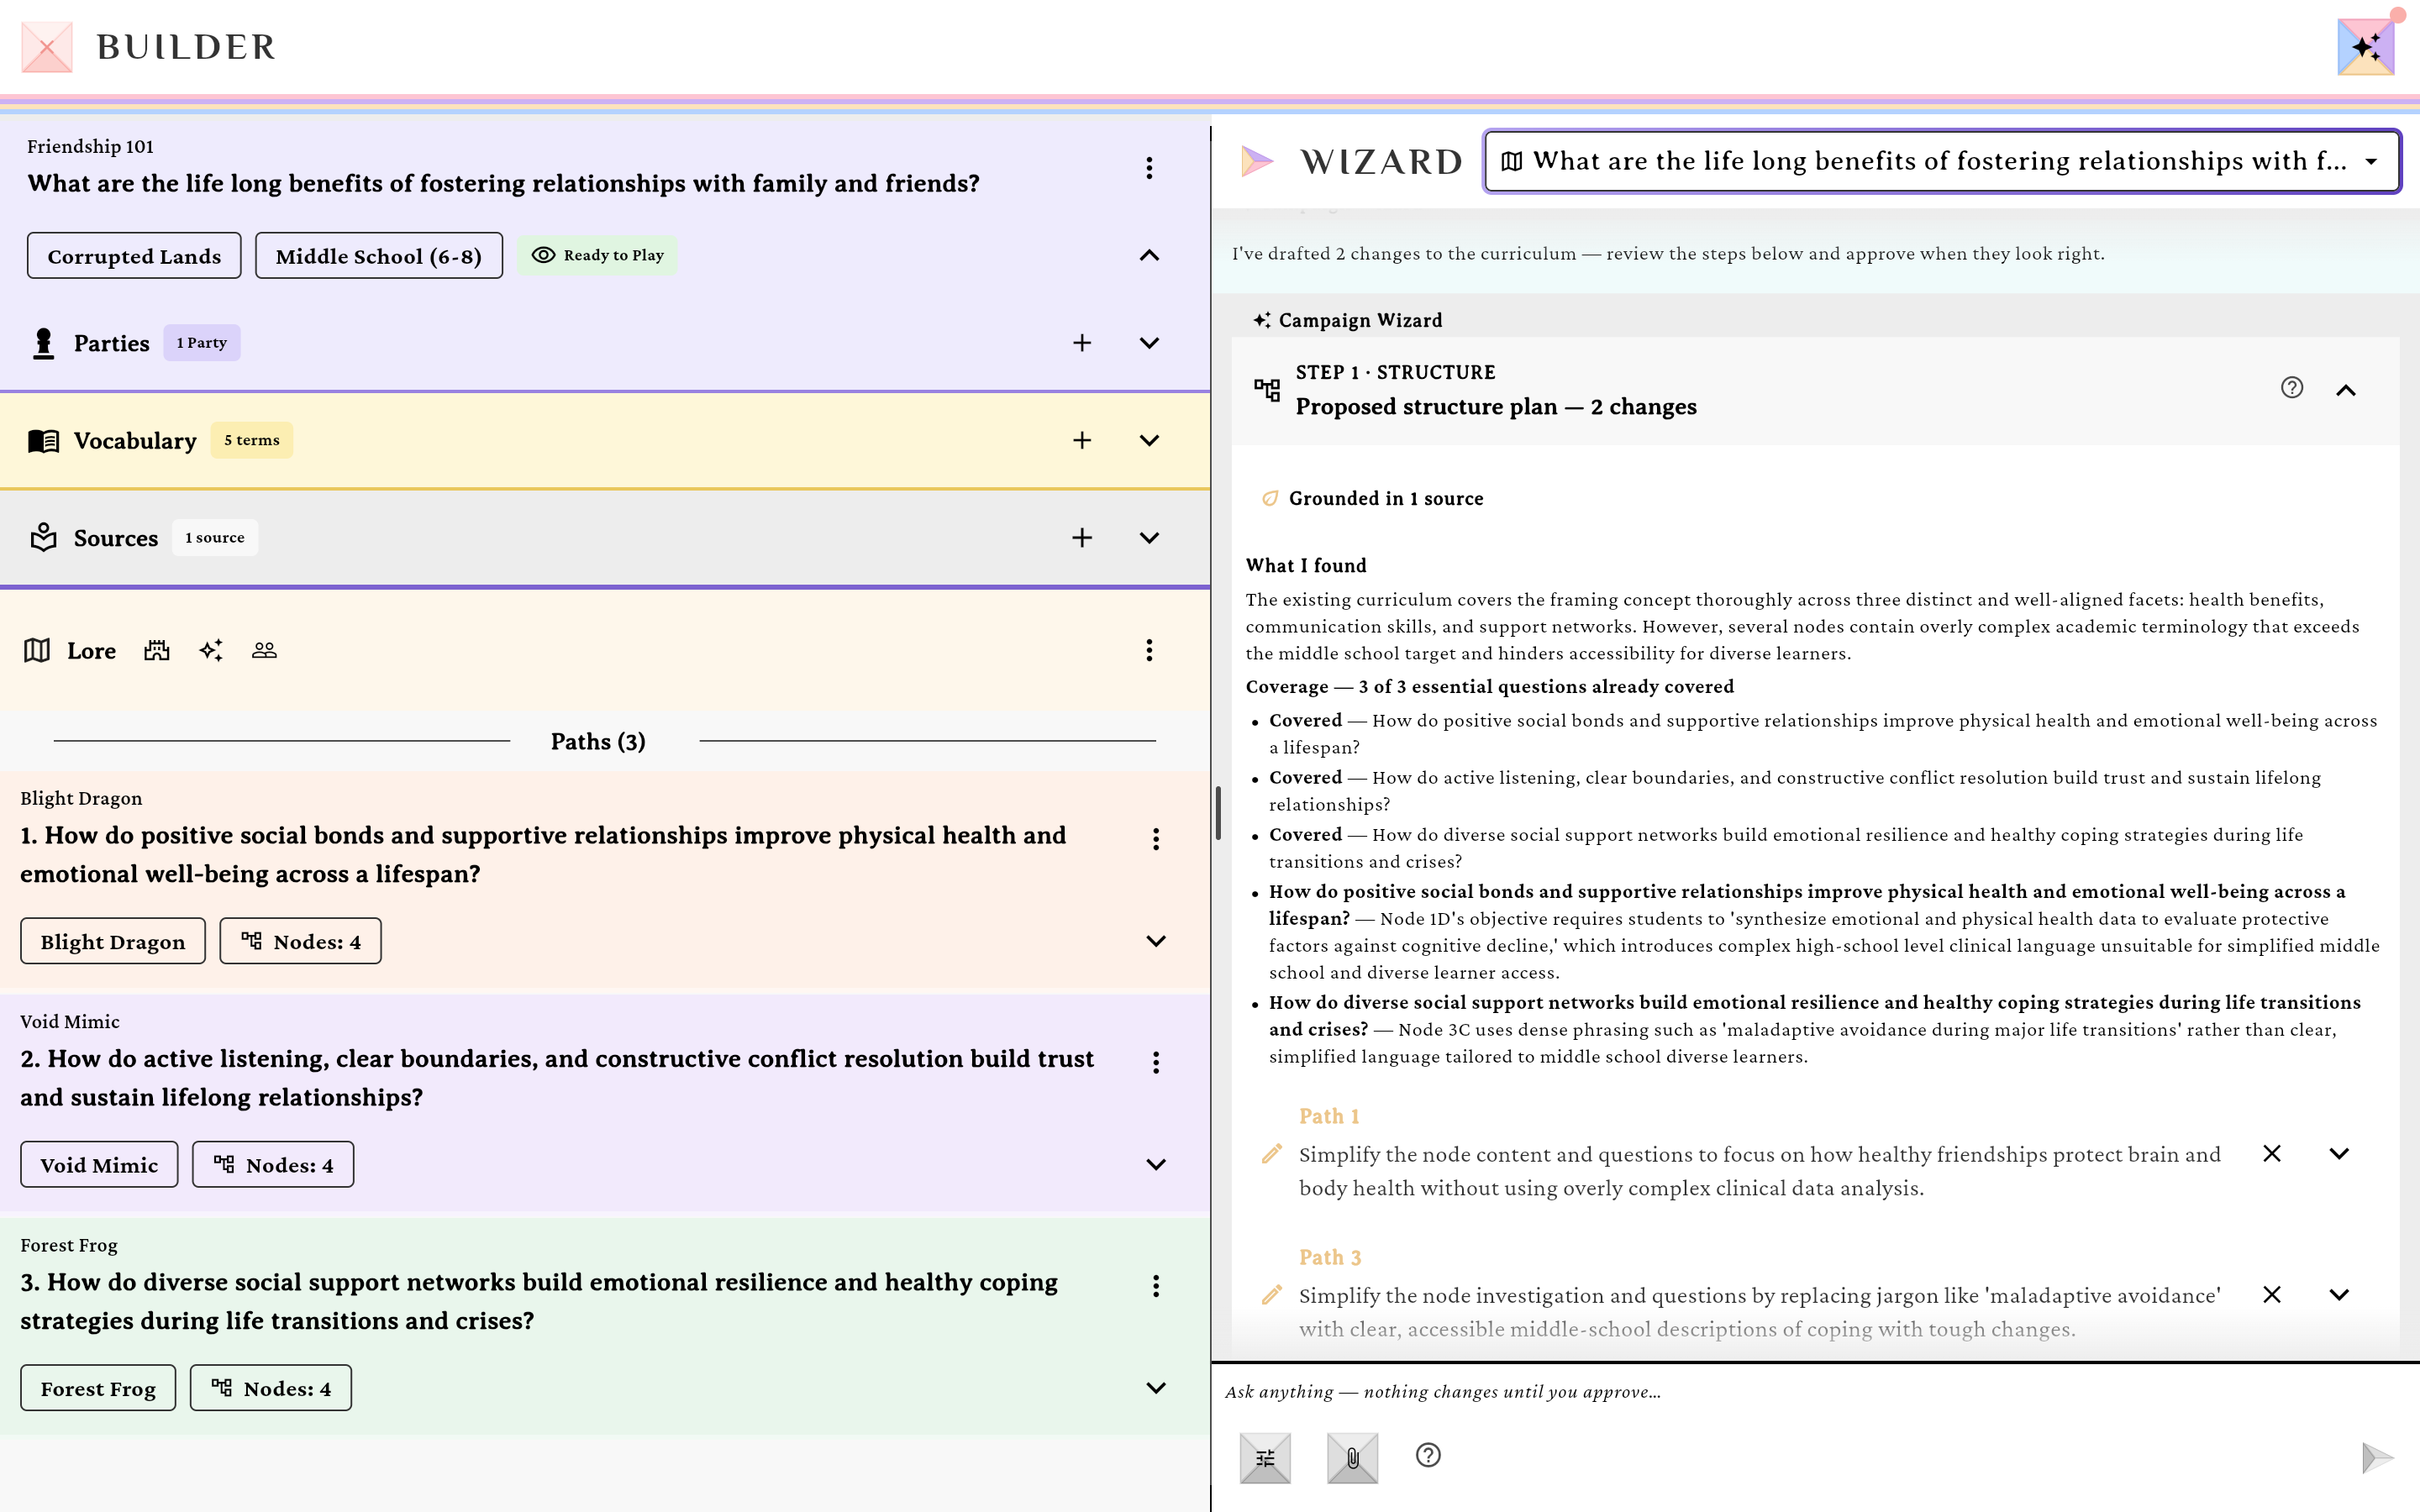The image size is (2420, 1512).
Task: Click the Vocabulary book icon
Action: coord(43,441)
